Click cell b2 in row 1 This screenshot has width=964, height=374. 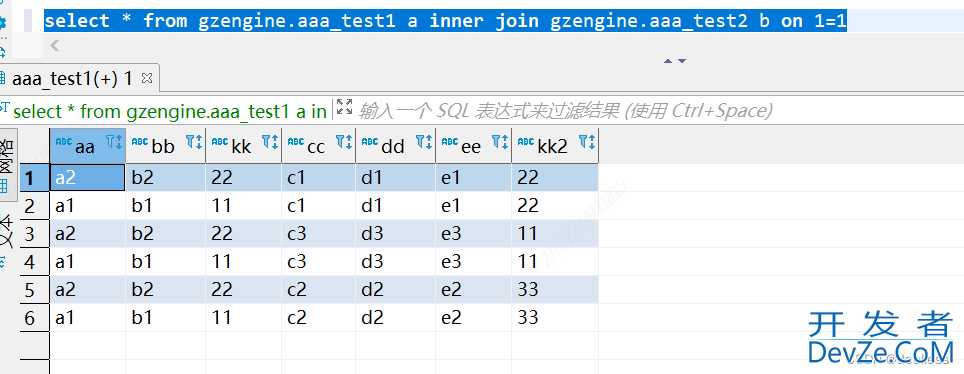click(x=165, y=177)
